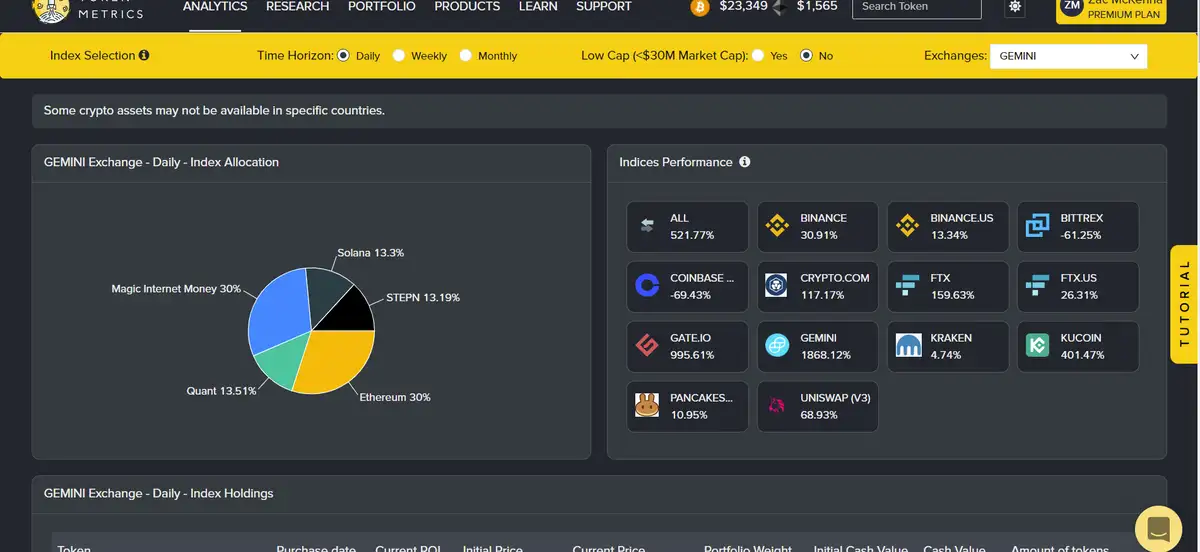This screenshot has width=1200, height=552.
Task: Click the Solana 13.3% label
Action: (371, 253)
